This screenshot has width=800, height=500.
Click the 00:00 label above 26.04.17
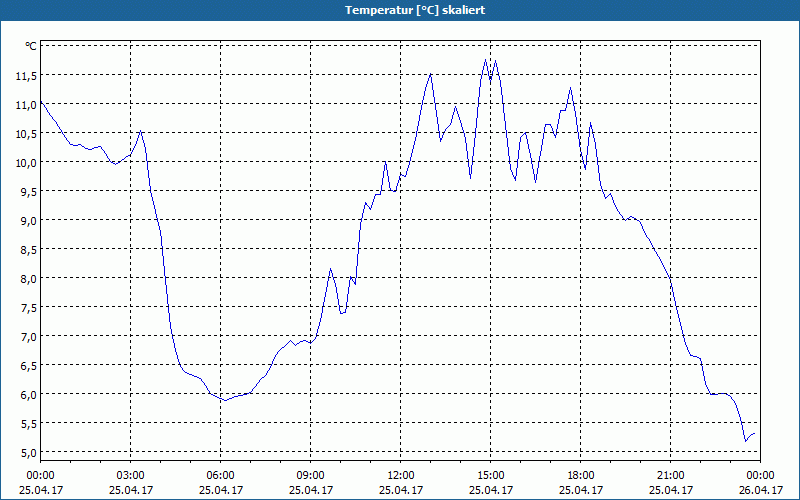760,476
